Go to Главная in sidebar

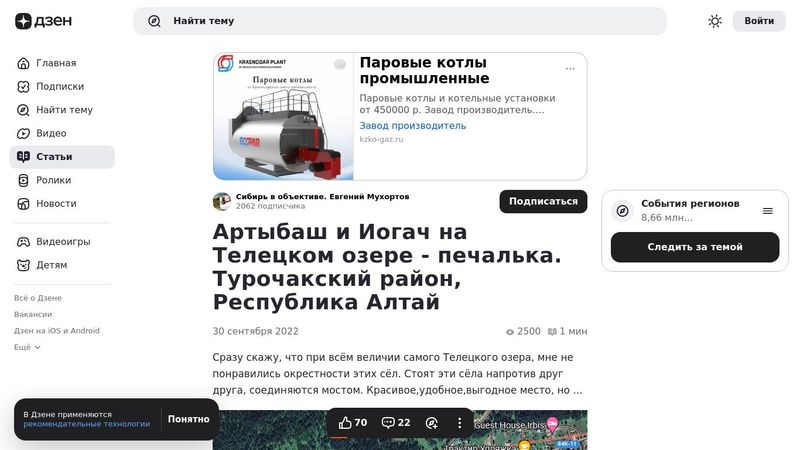[56, 63]
